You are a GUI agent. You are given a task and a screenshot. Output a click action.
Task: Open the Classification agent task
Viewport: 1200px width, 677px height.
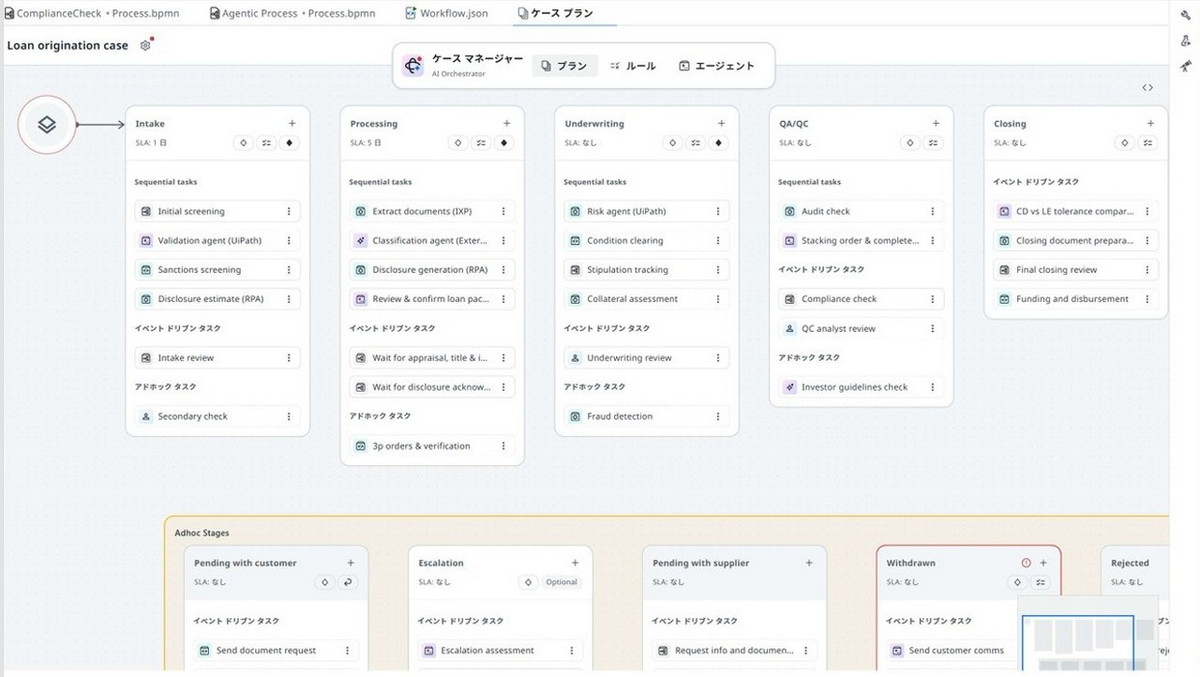(x=432, y=241)
